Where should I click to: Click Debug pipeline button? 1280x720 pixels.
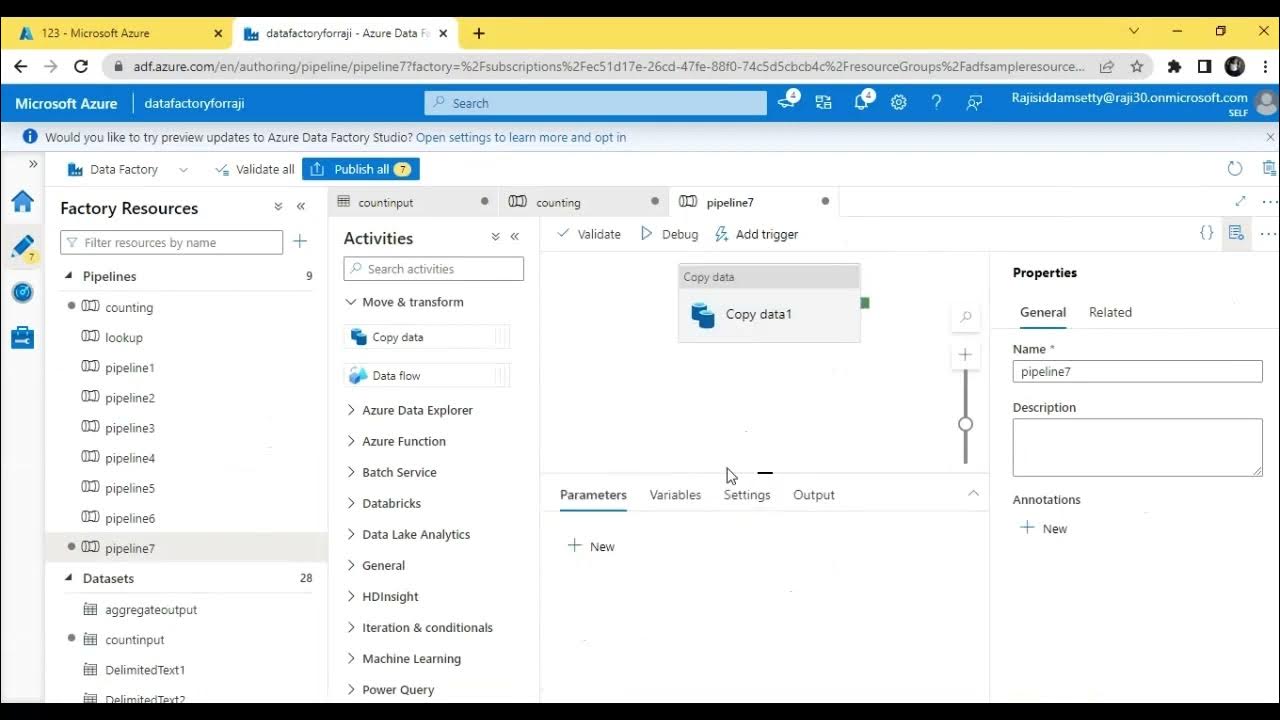tap(669, 234)
